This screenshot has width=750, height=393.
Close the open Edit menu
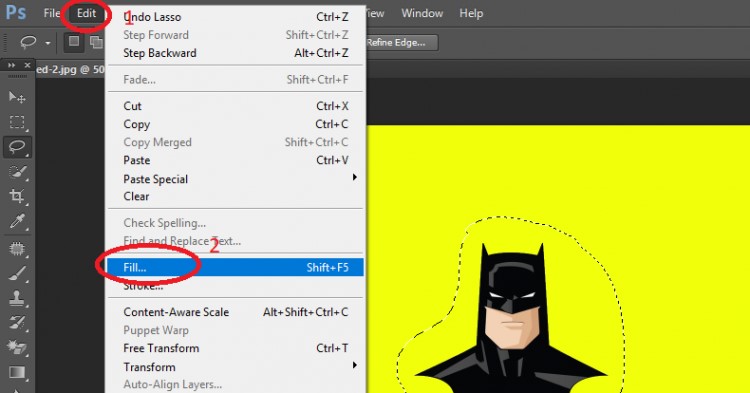pyautogui.click(x=87, y=13)
